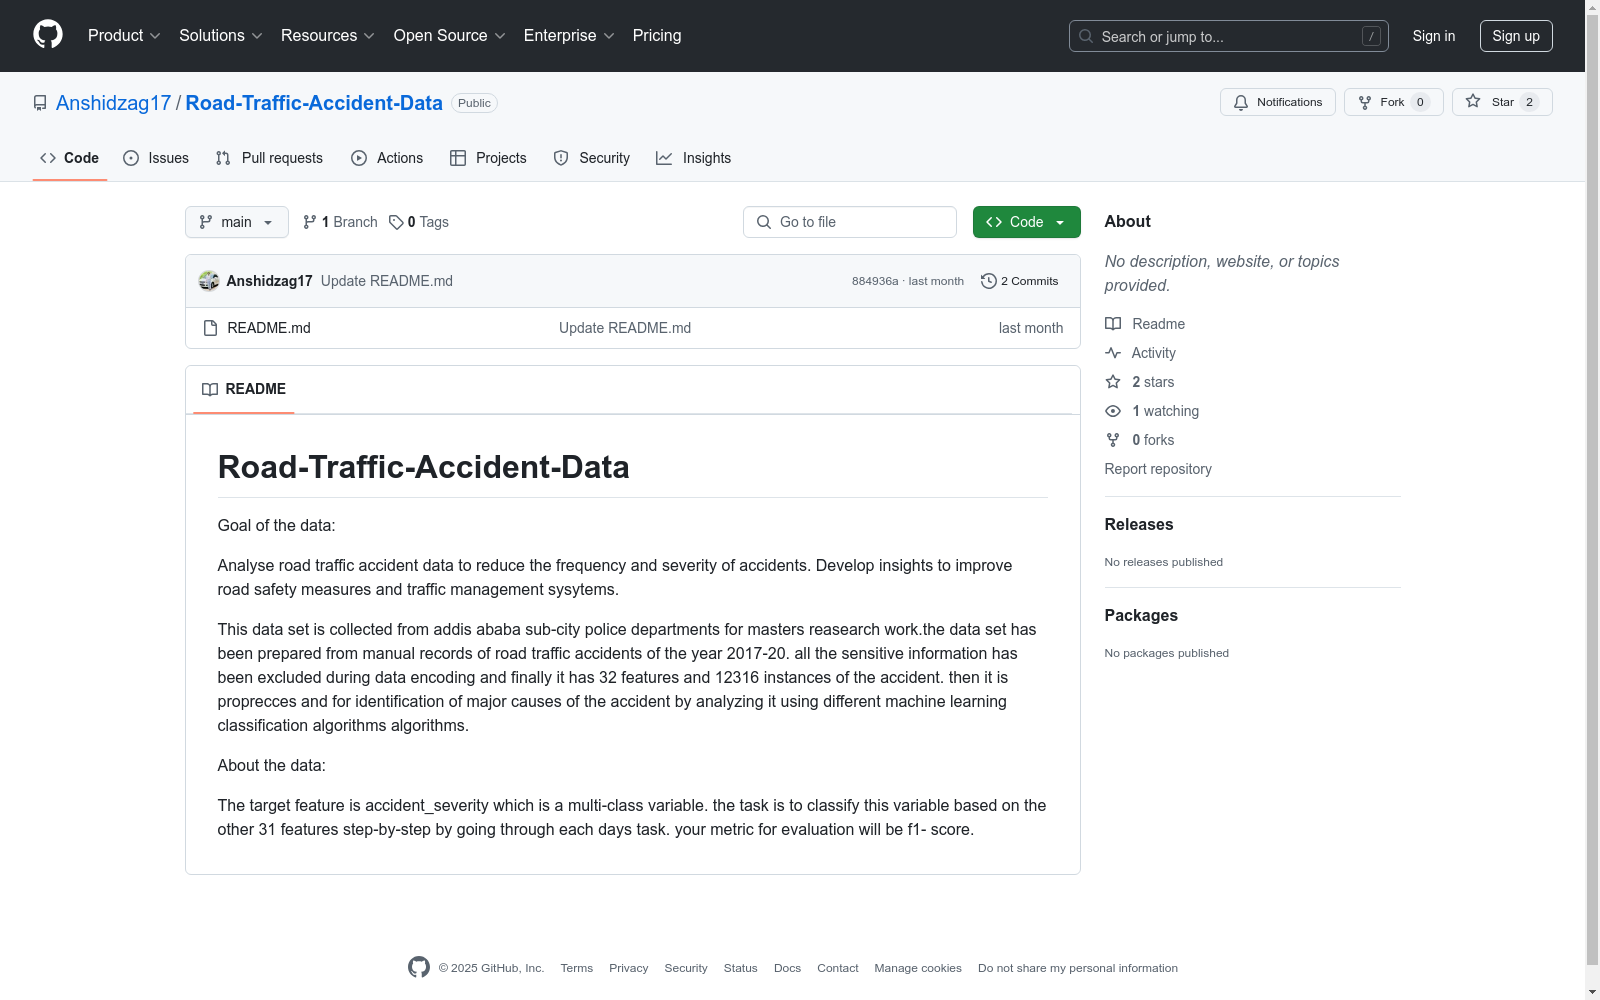Click the footer GitHub logo icon
This screenshot has height=1000, width=1600.
[x=419, y=967]
